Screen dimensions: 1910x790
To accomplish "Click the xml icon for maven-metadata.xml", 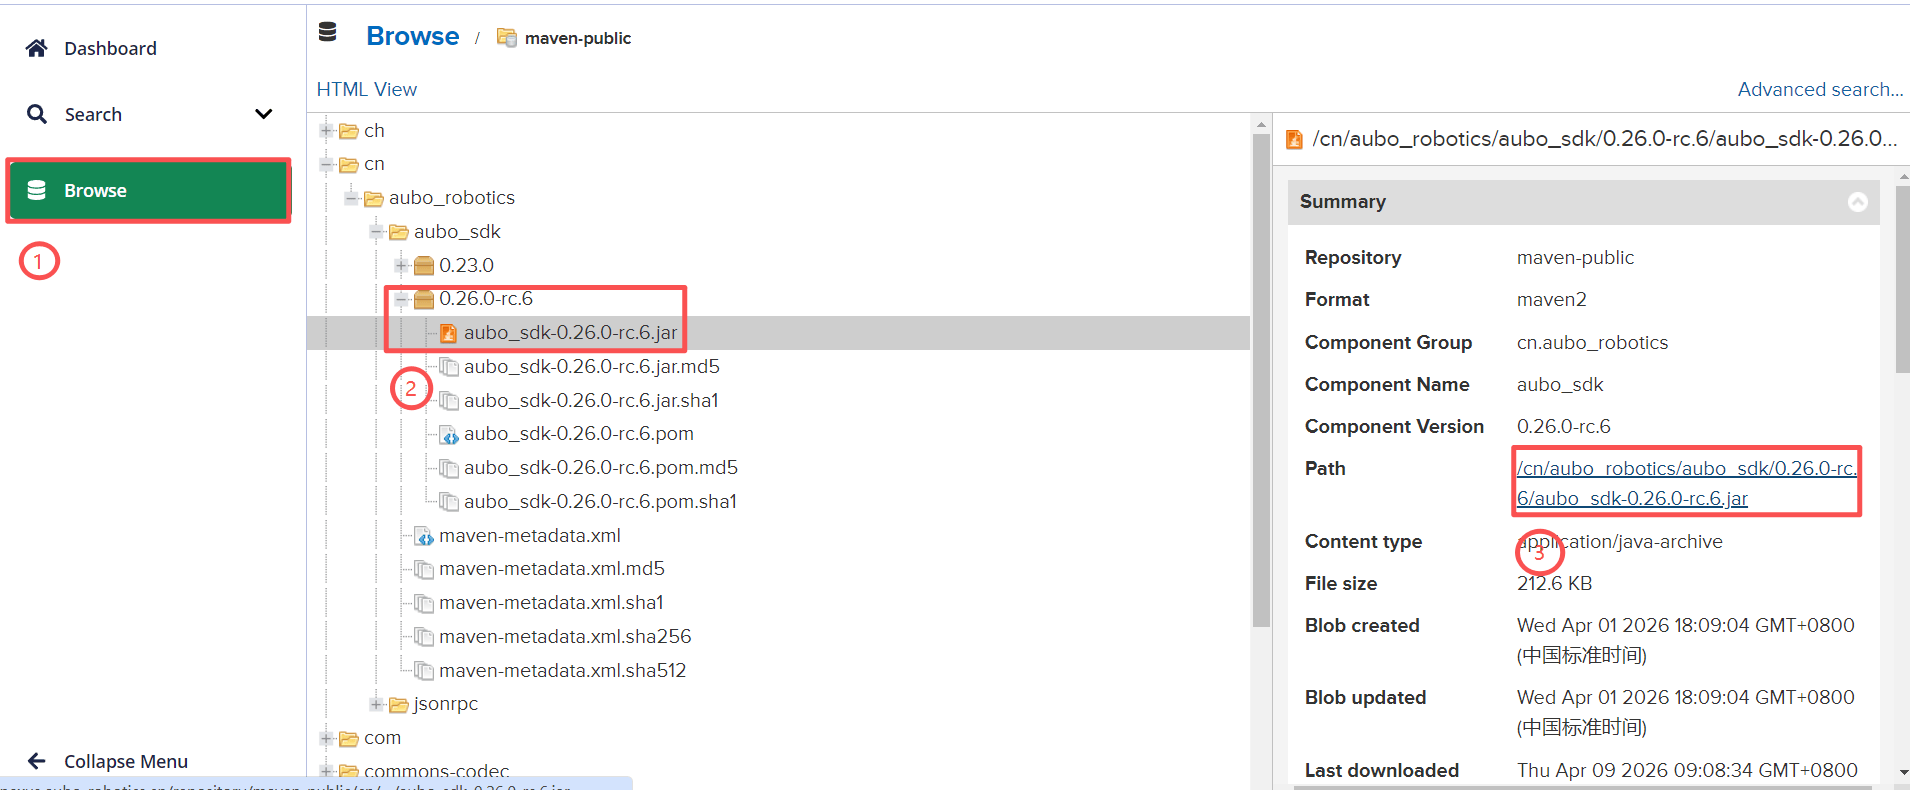I will (x=424, y=536).
